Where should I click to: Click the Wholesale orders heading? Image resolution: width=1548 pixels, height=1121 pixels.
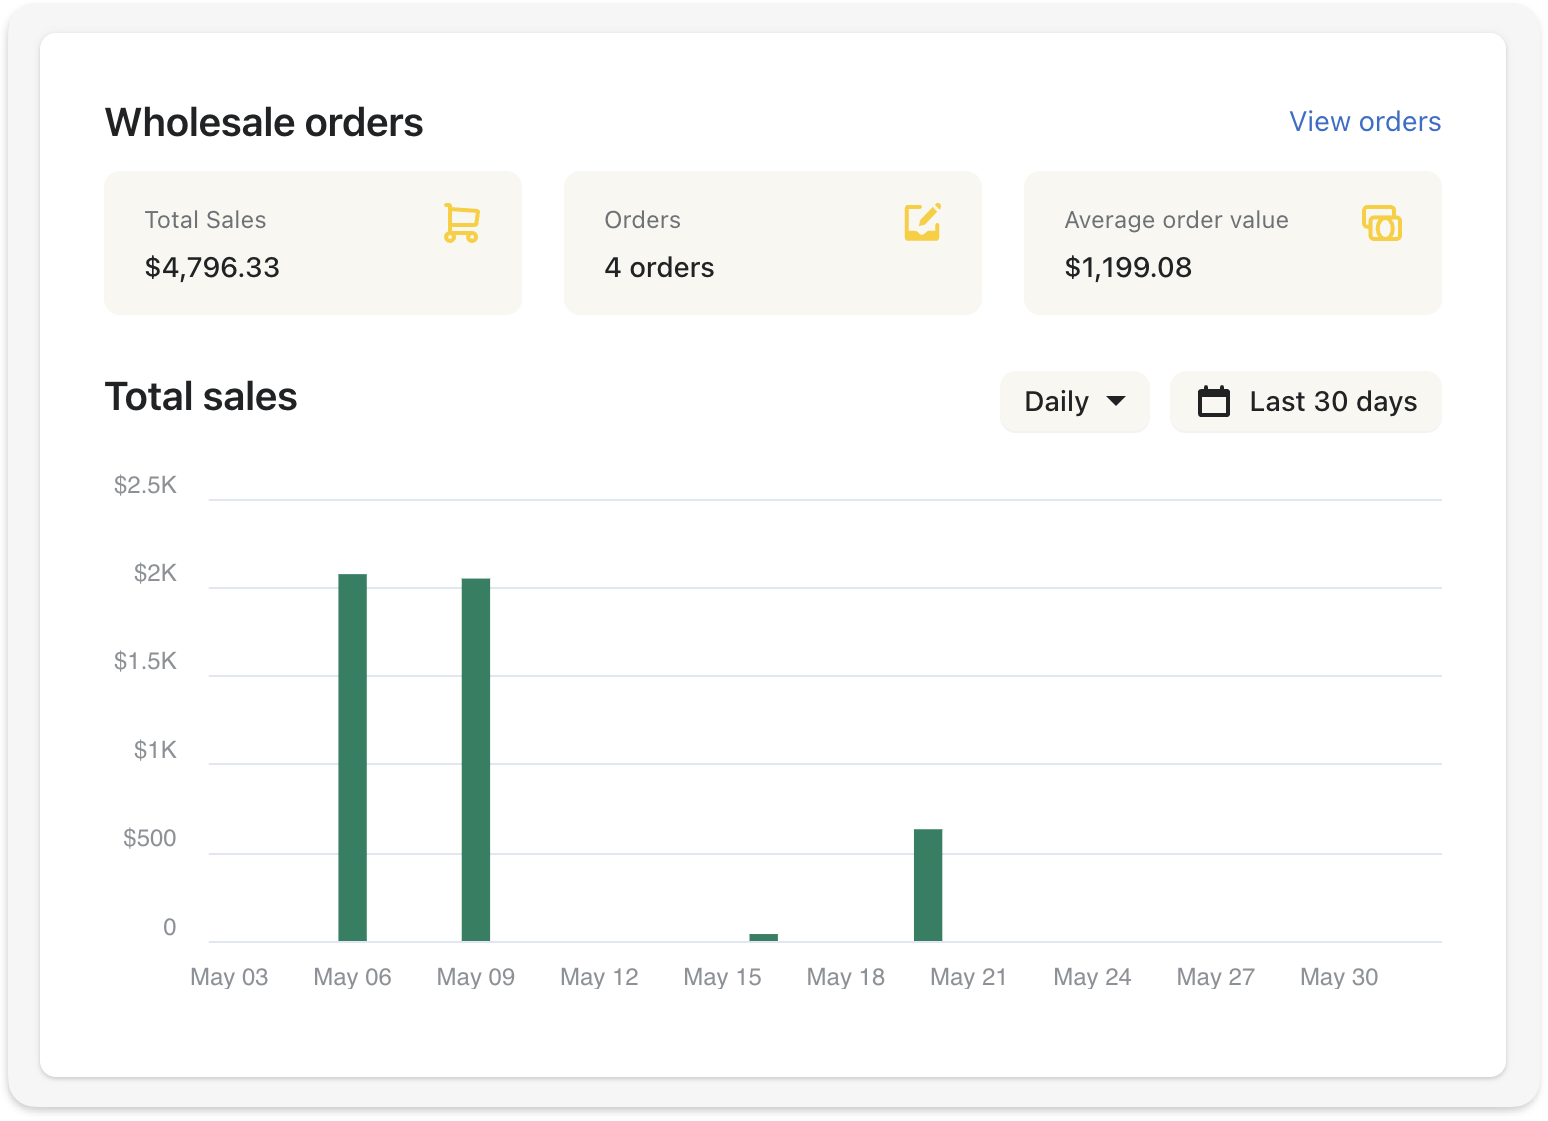[x=264, y=122]
